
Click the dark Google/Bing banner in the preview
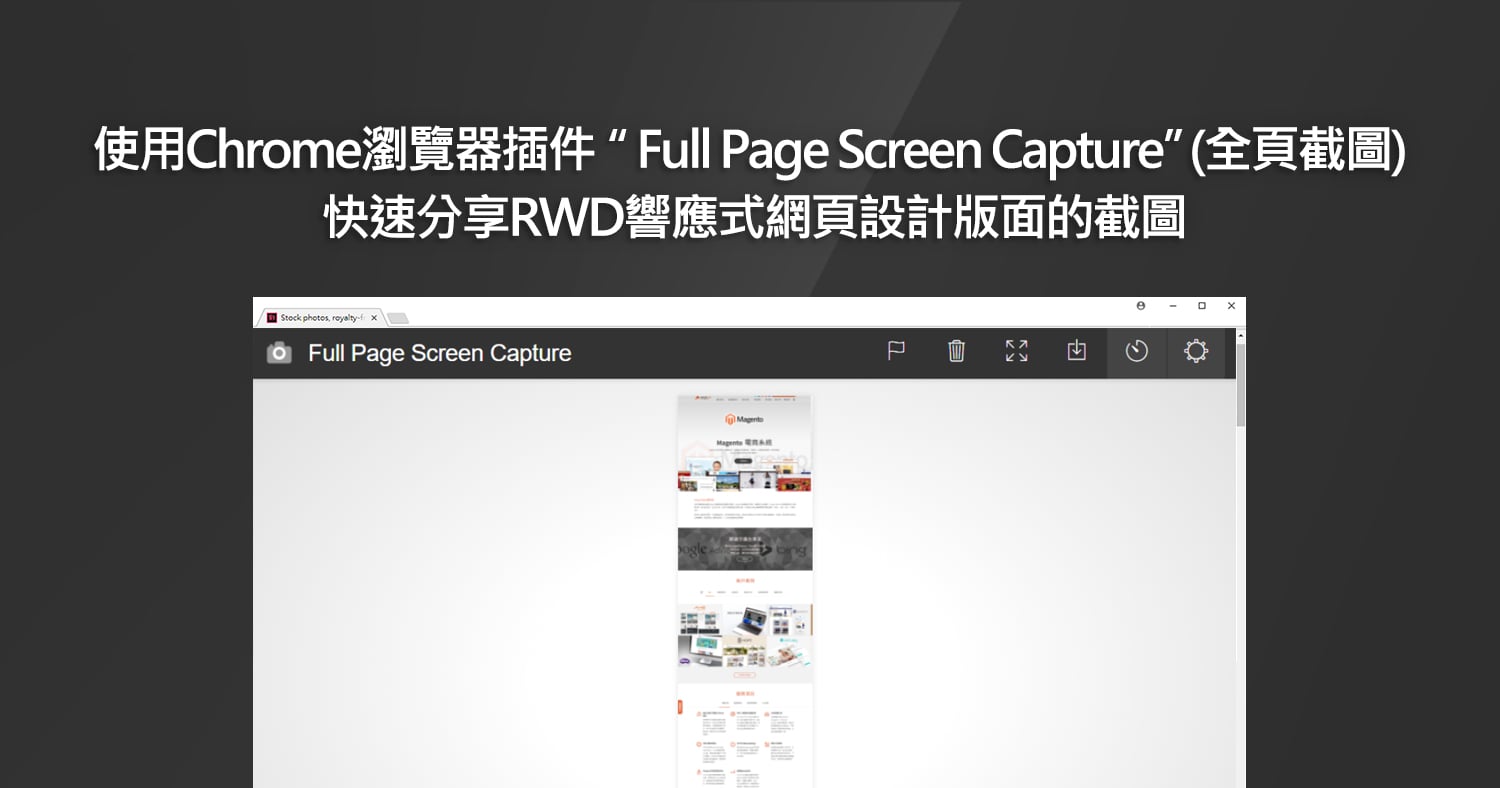745,549
